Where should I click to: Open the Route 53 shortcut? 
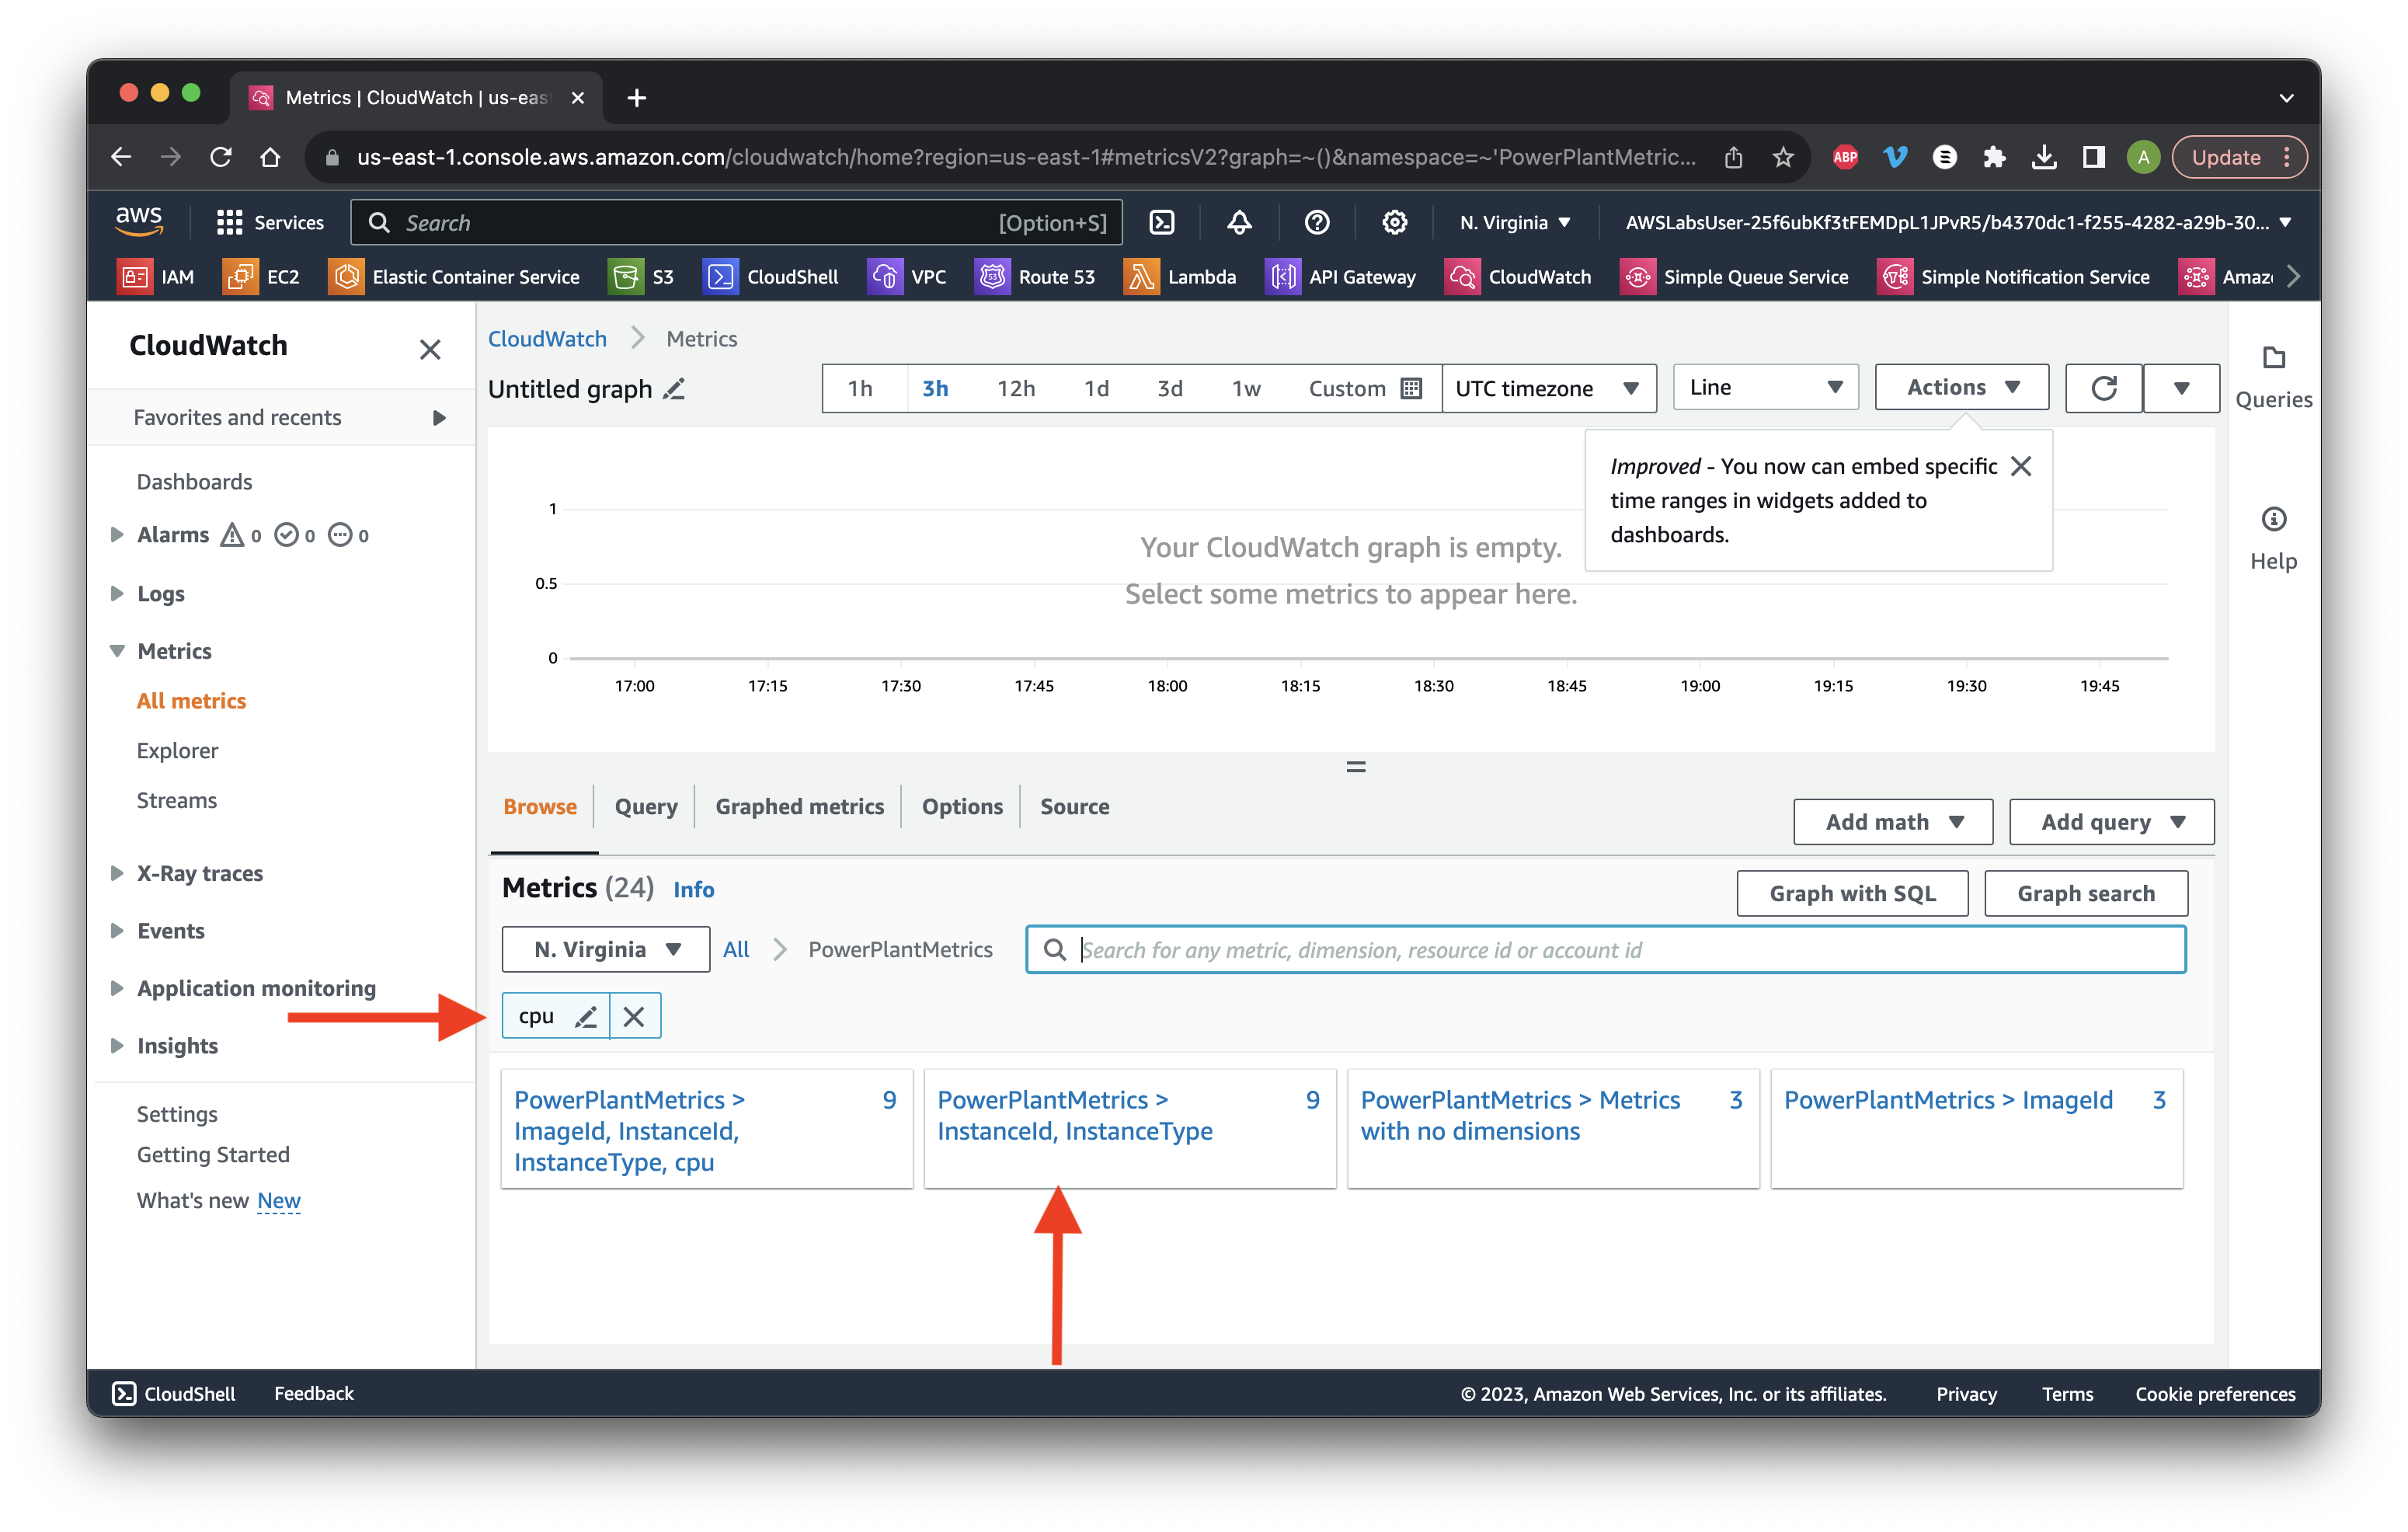coord(1036,277)
